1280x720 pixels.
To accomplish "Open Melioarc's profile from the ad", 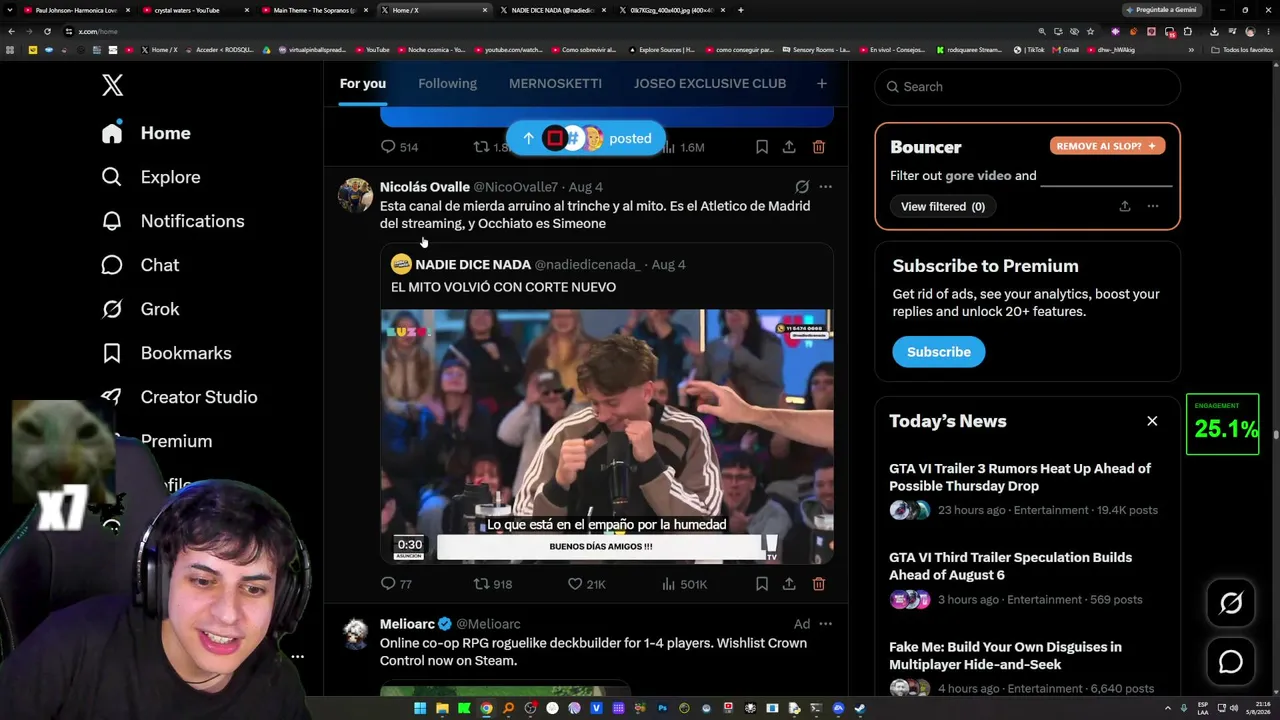I will pyautogui.click(x=407, y=624).
